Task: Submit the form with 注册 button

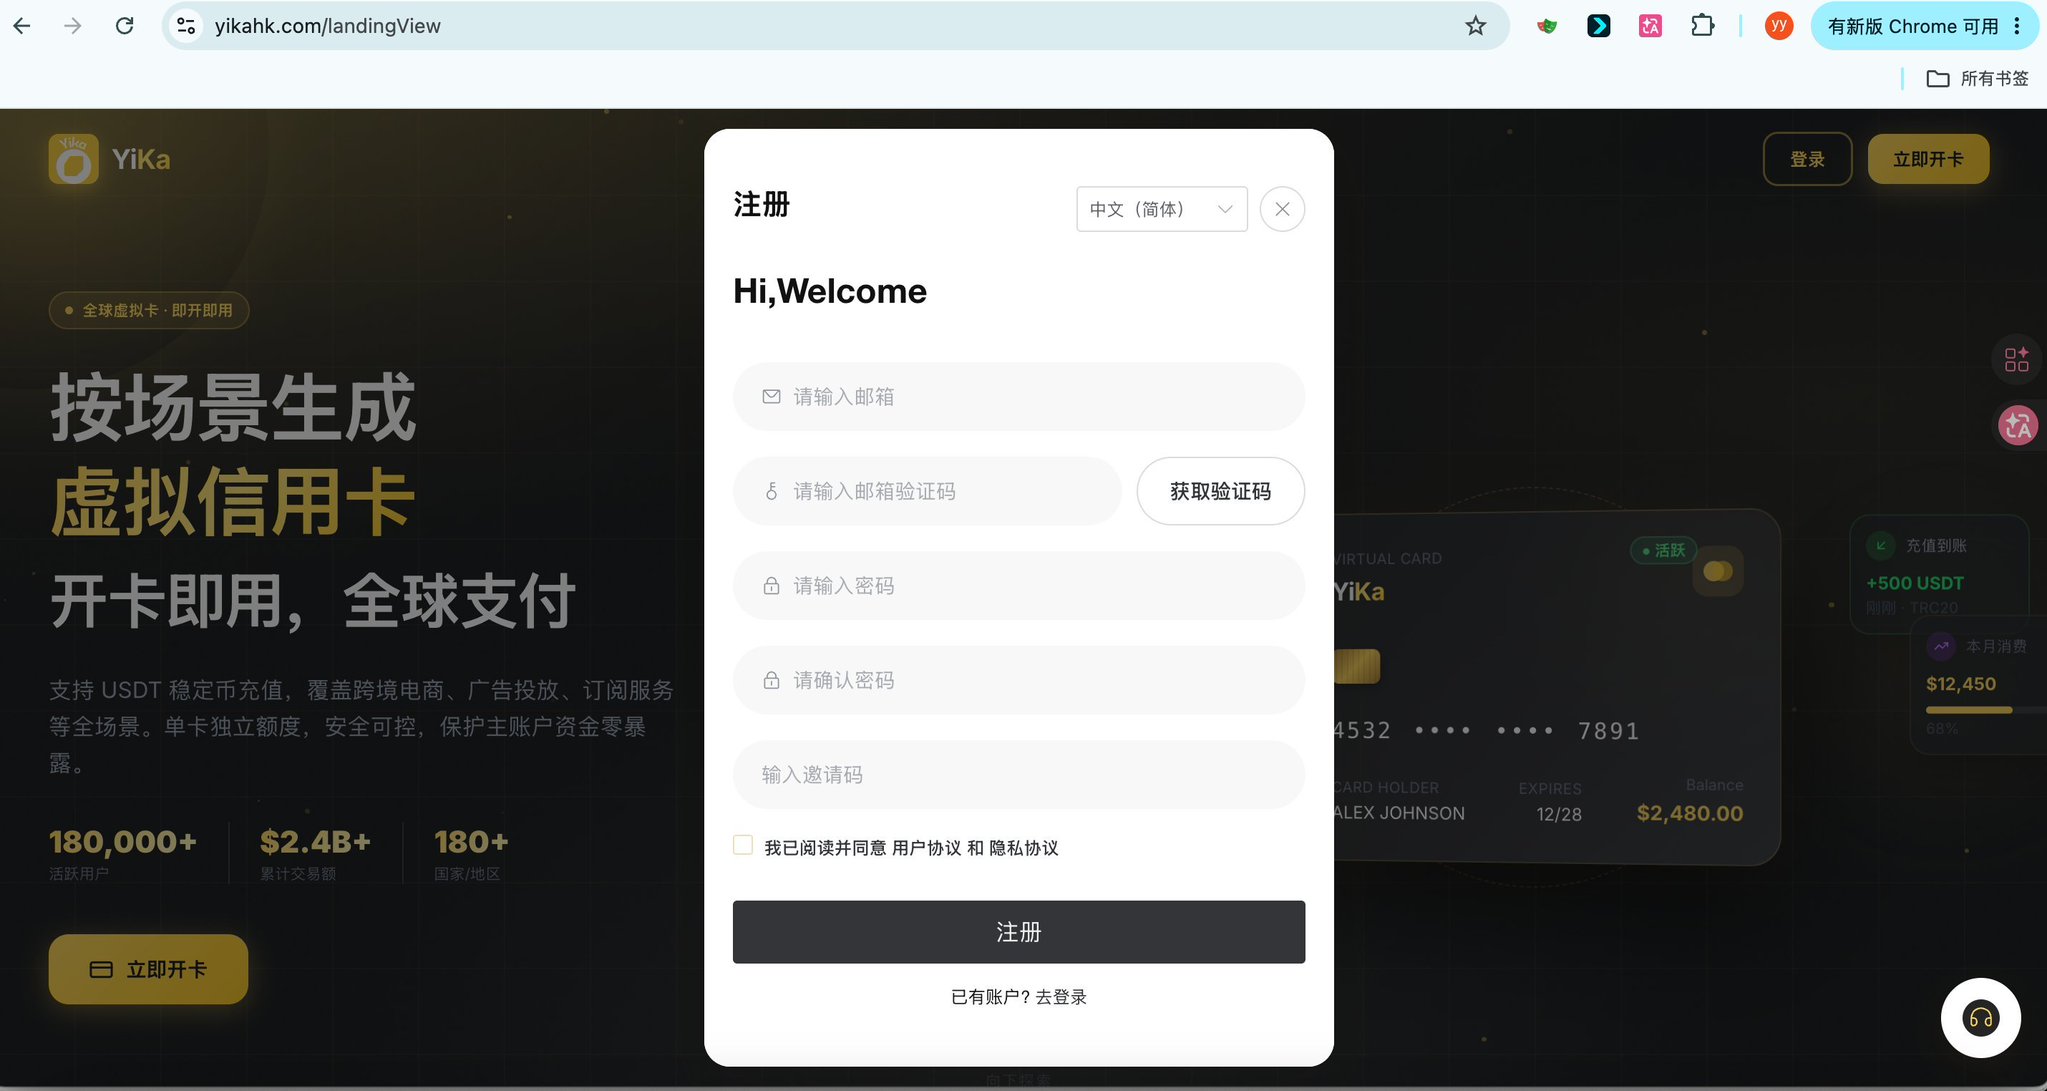Action: tap(1018, 932)
